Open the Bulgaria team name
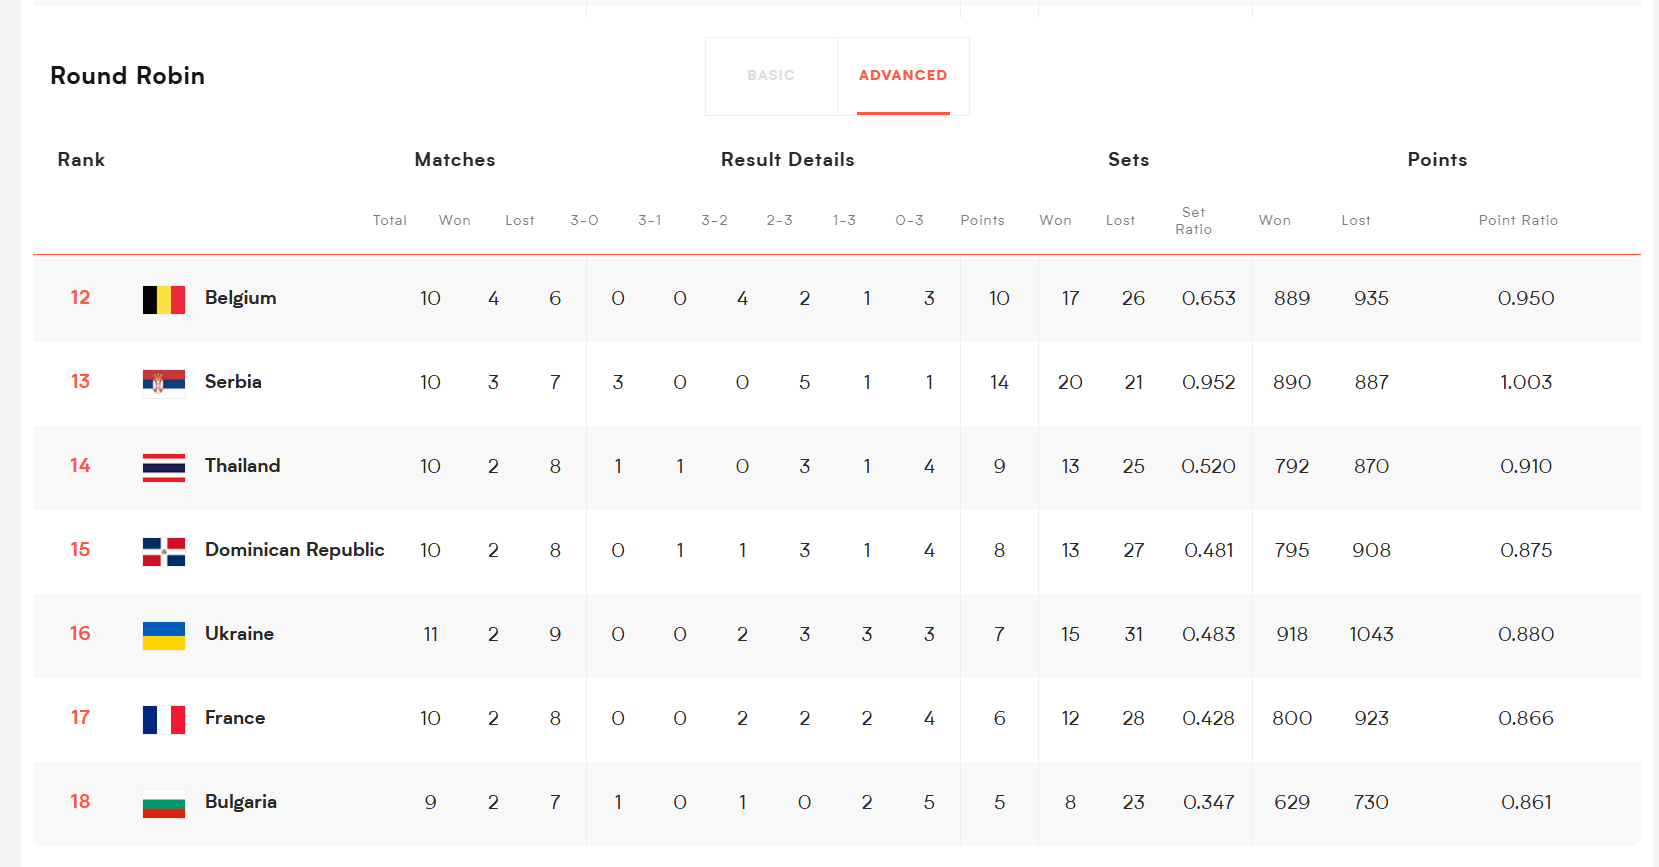The image size is (1659, 867). coord(240,802)
